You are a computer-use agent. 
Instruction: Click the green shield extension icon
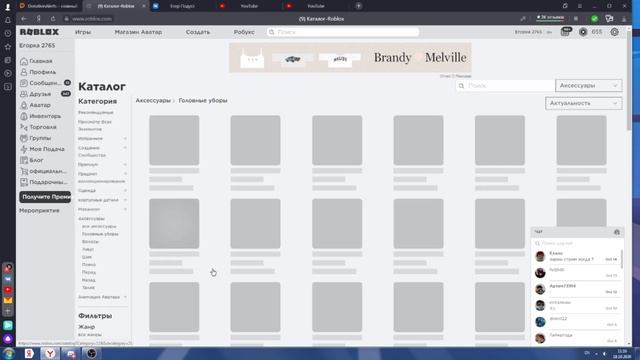pos(594,19)
